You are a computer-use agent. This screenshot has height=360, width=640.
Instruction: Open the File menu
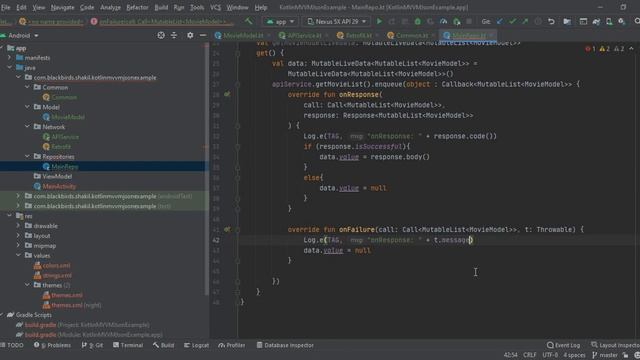click(6, 7)
